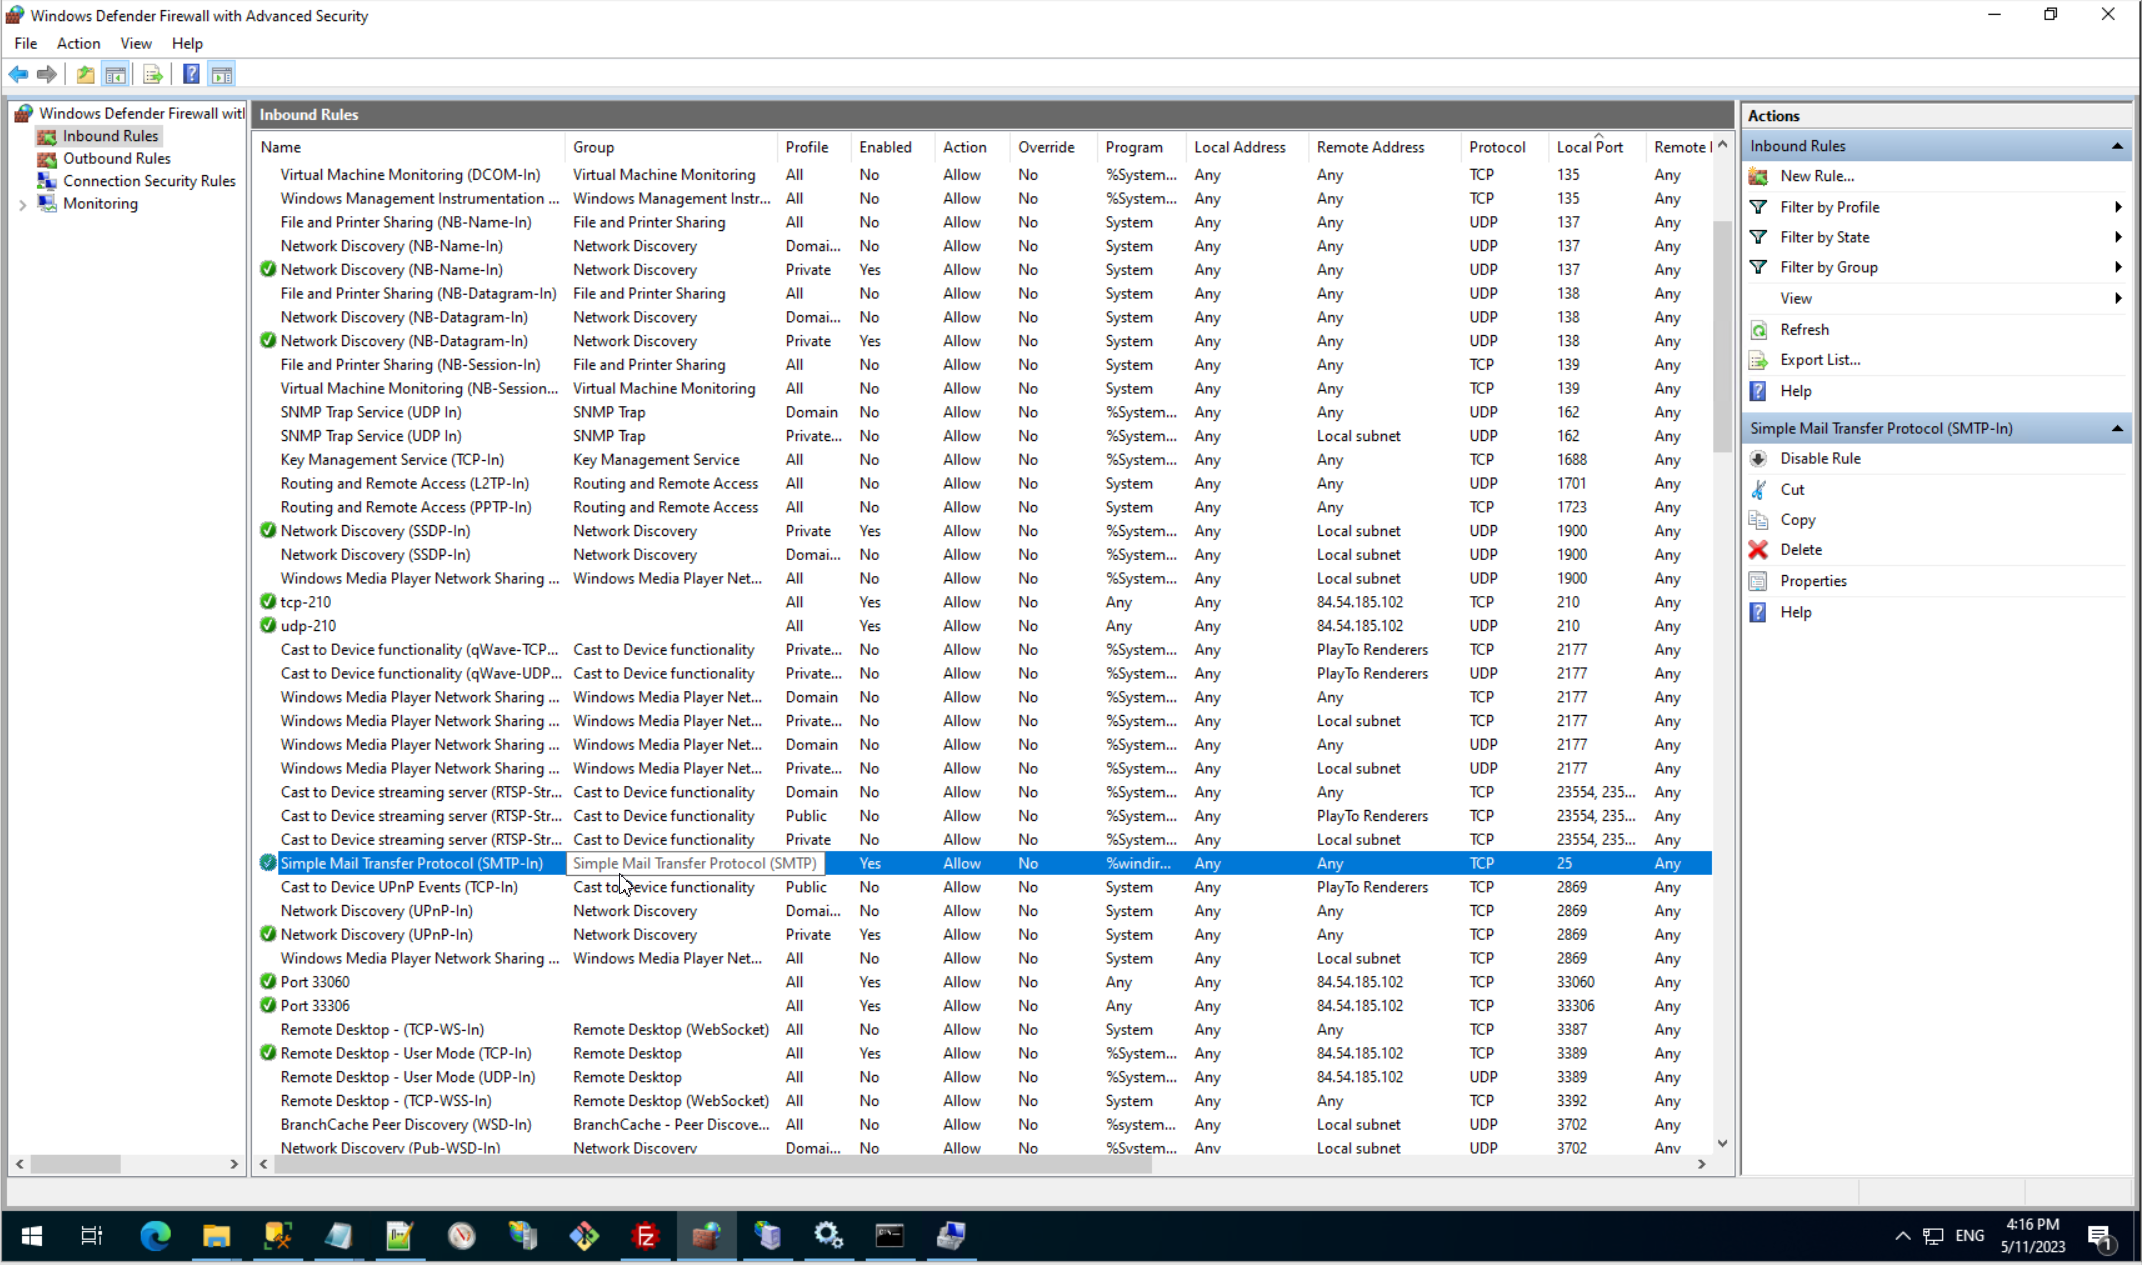Click the red Delete X icon
The width and height of the screenshot is (2142, 1265).
click(x=1758, y=550)
